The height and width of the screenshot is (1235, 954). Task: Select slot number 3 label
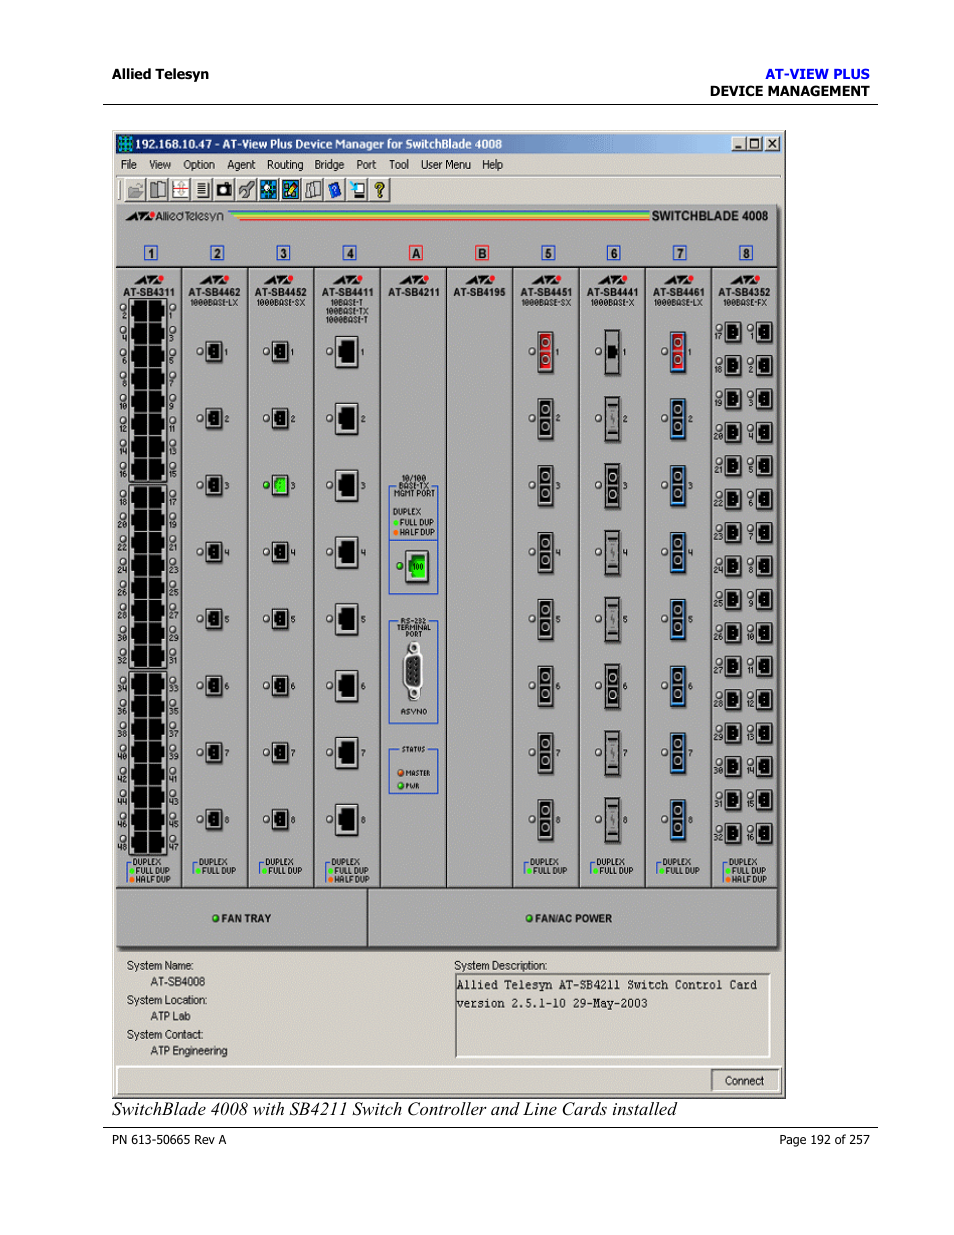coord(283,253)
